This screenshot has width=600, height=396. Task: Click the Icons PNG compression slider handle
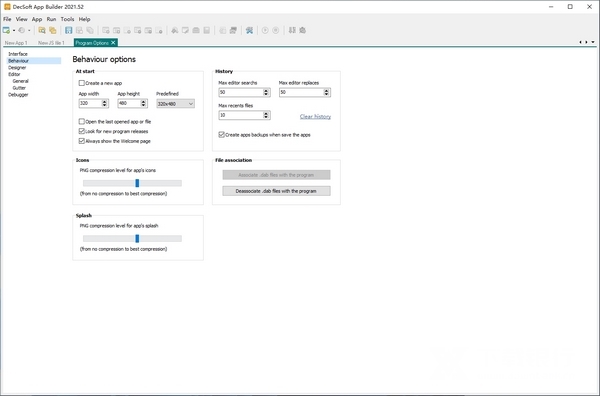(137, 183)
